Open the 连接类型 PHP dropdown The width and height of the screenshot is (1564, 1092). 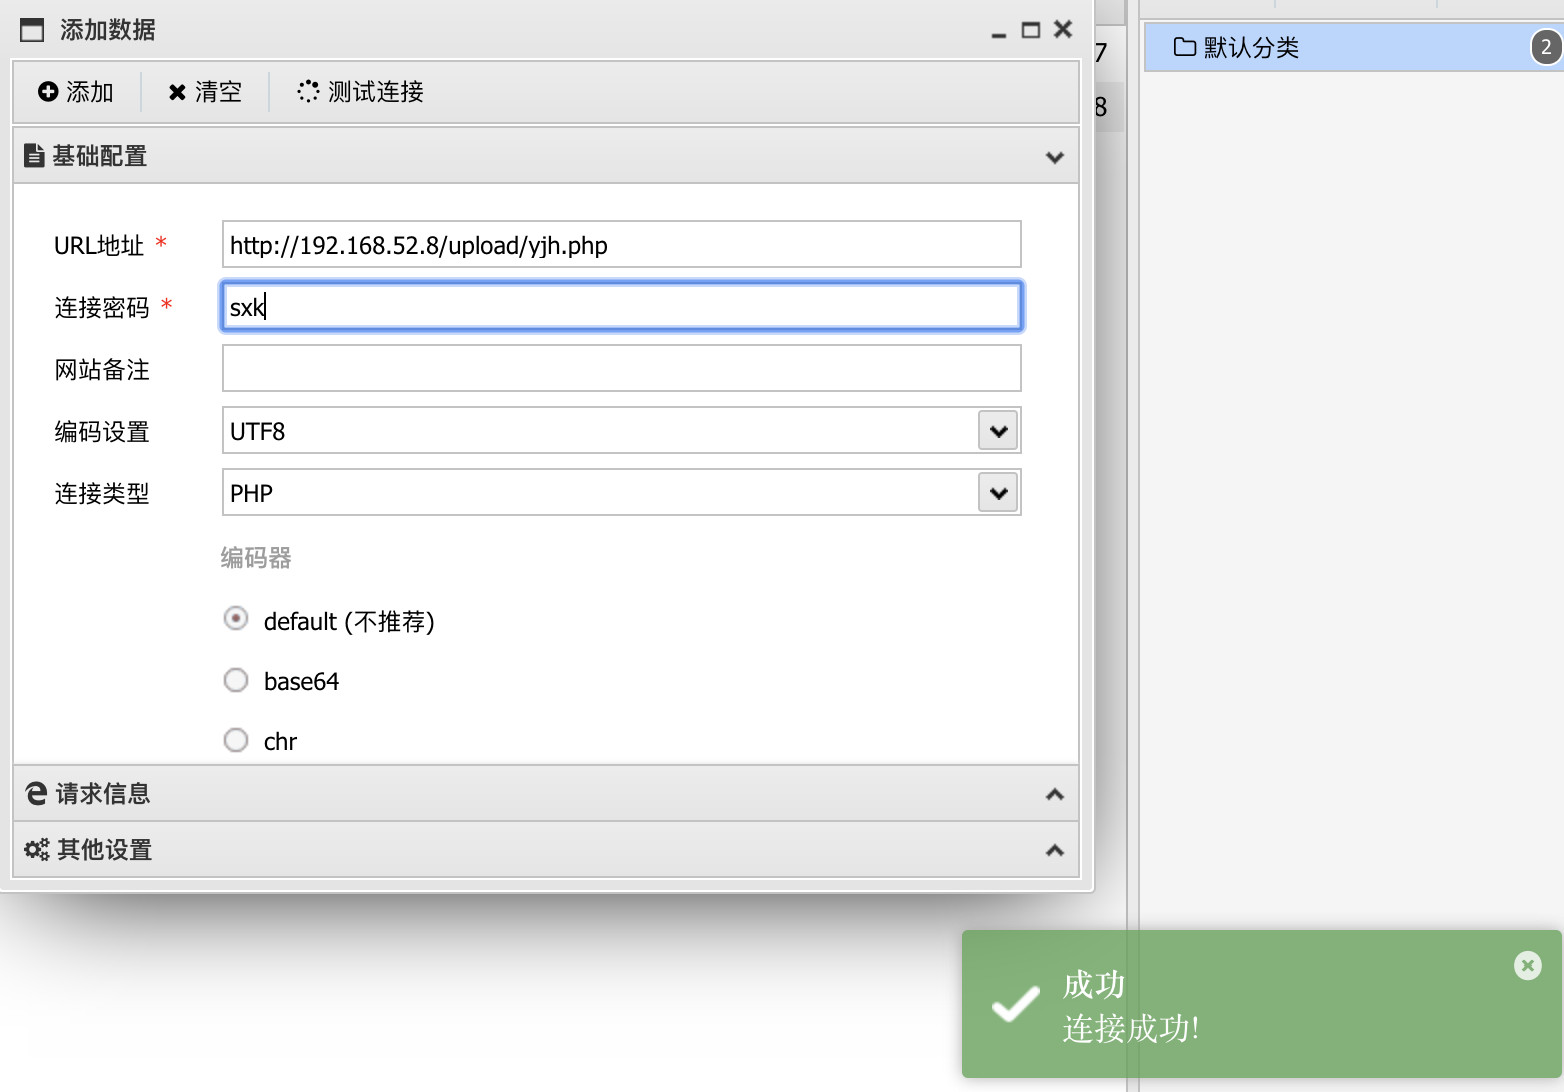(997, 493)
